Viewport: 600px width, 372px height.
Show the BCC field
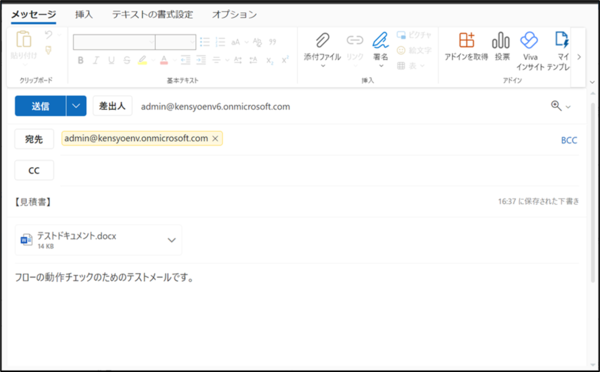pos(569,140)
